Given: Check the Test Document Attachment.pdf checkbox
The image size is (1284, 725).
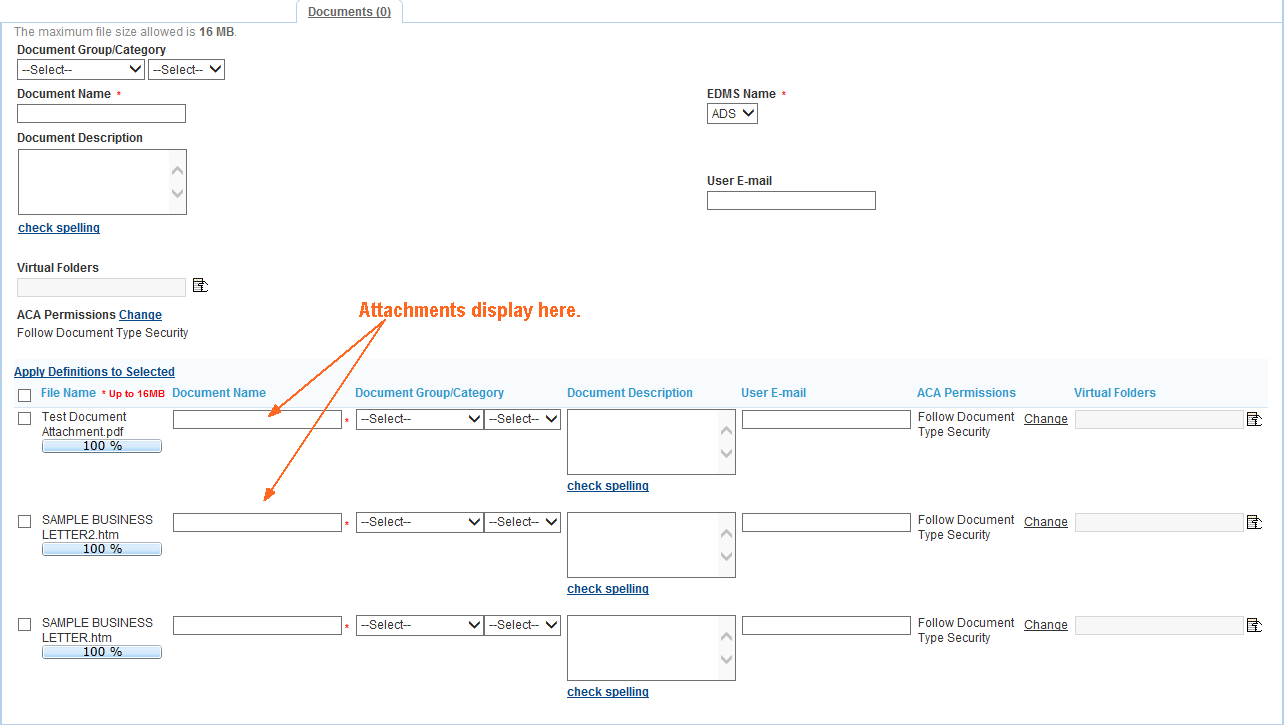Looking at the screenshot, I should point(25,419).
